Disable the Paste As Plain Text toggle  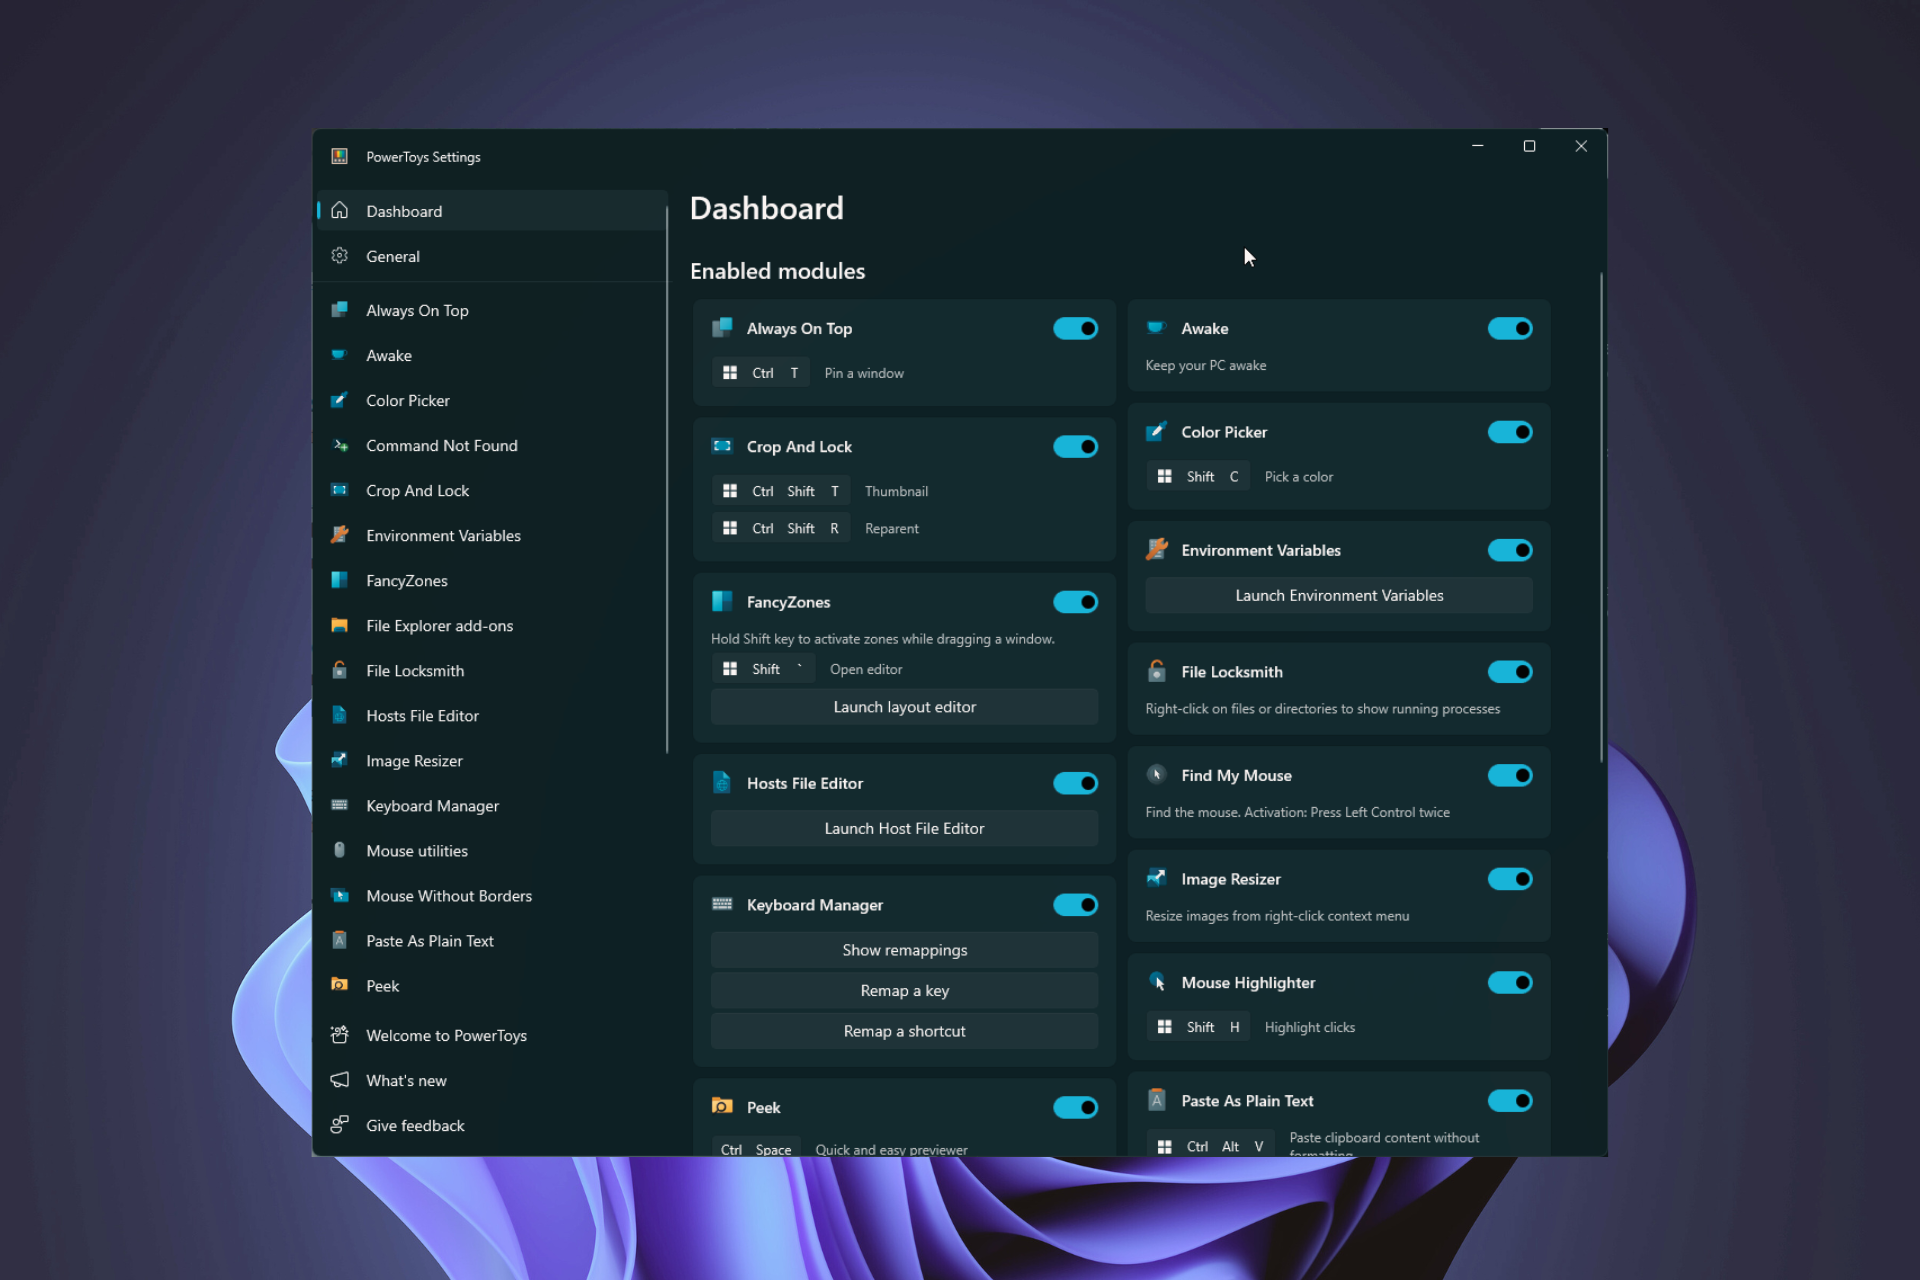pyautogui.click(x=1510, y=1101)
